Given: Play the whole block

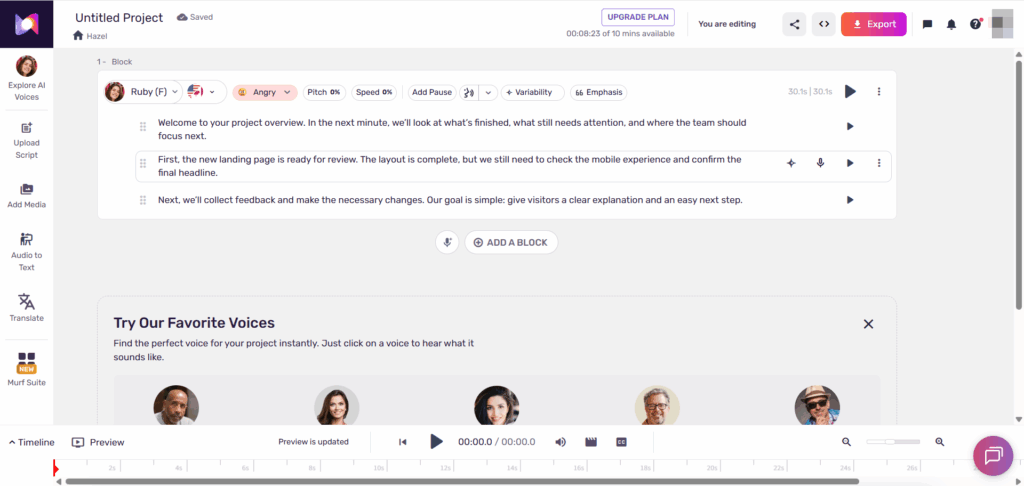Looking at the screenshot, I should [850, 91].
